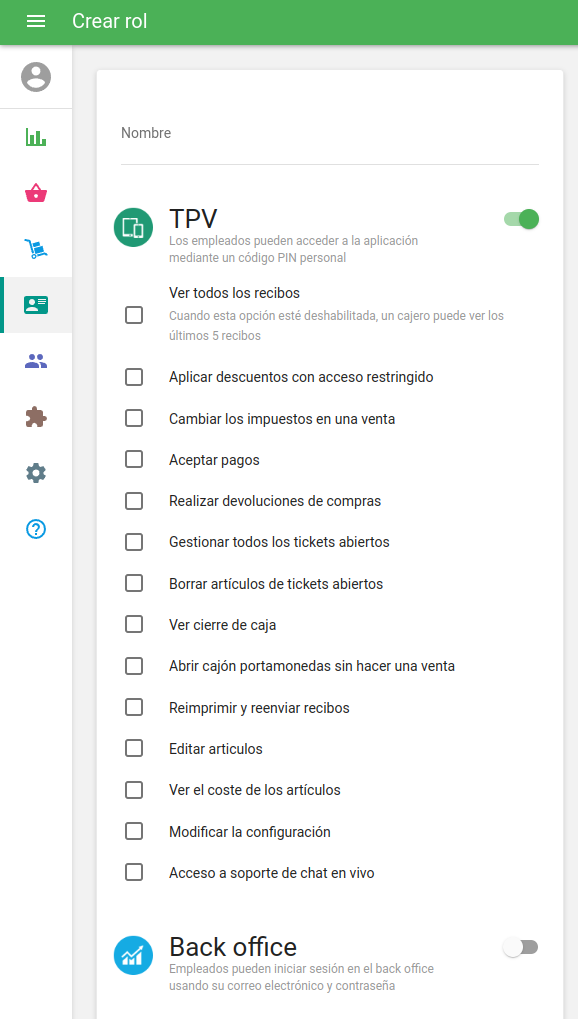Check 'Acceso a soporte de chat en vivo'
Image resolution: width=578 pixels, height=1019 pixels.
133,872
